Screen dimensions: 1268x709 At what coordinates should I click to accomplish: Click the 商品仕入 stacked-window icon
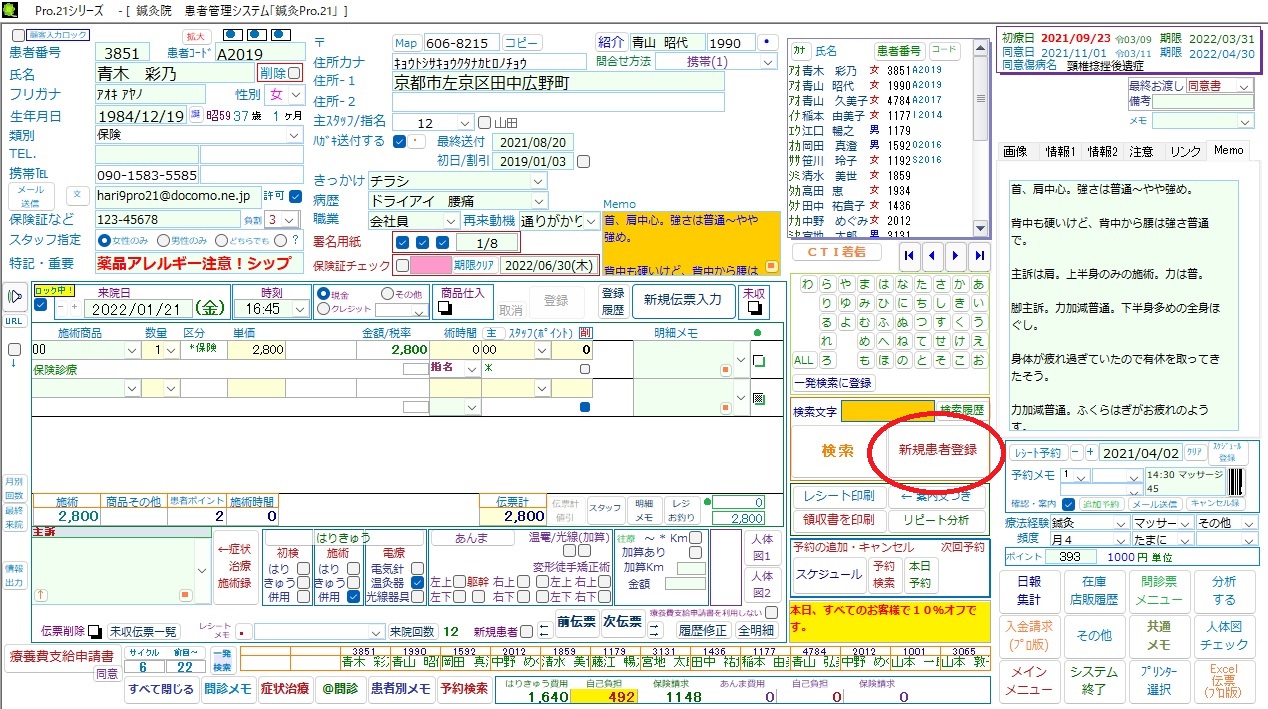pos(447,310)
